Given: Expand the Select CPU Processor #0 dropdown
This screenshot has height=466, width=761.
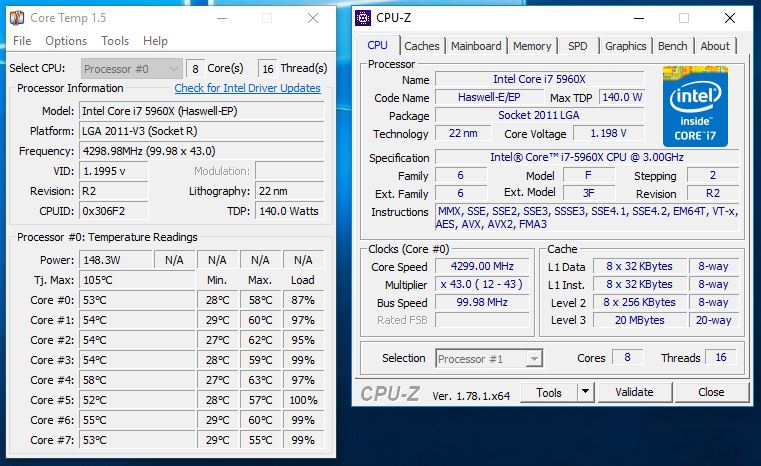Looking at the screenshot, I should (x=132, y=69).
